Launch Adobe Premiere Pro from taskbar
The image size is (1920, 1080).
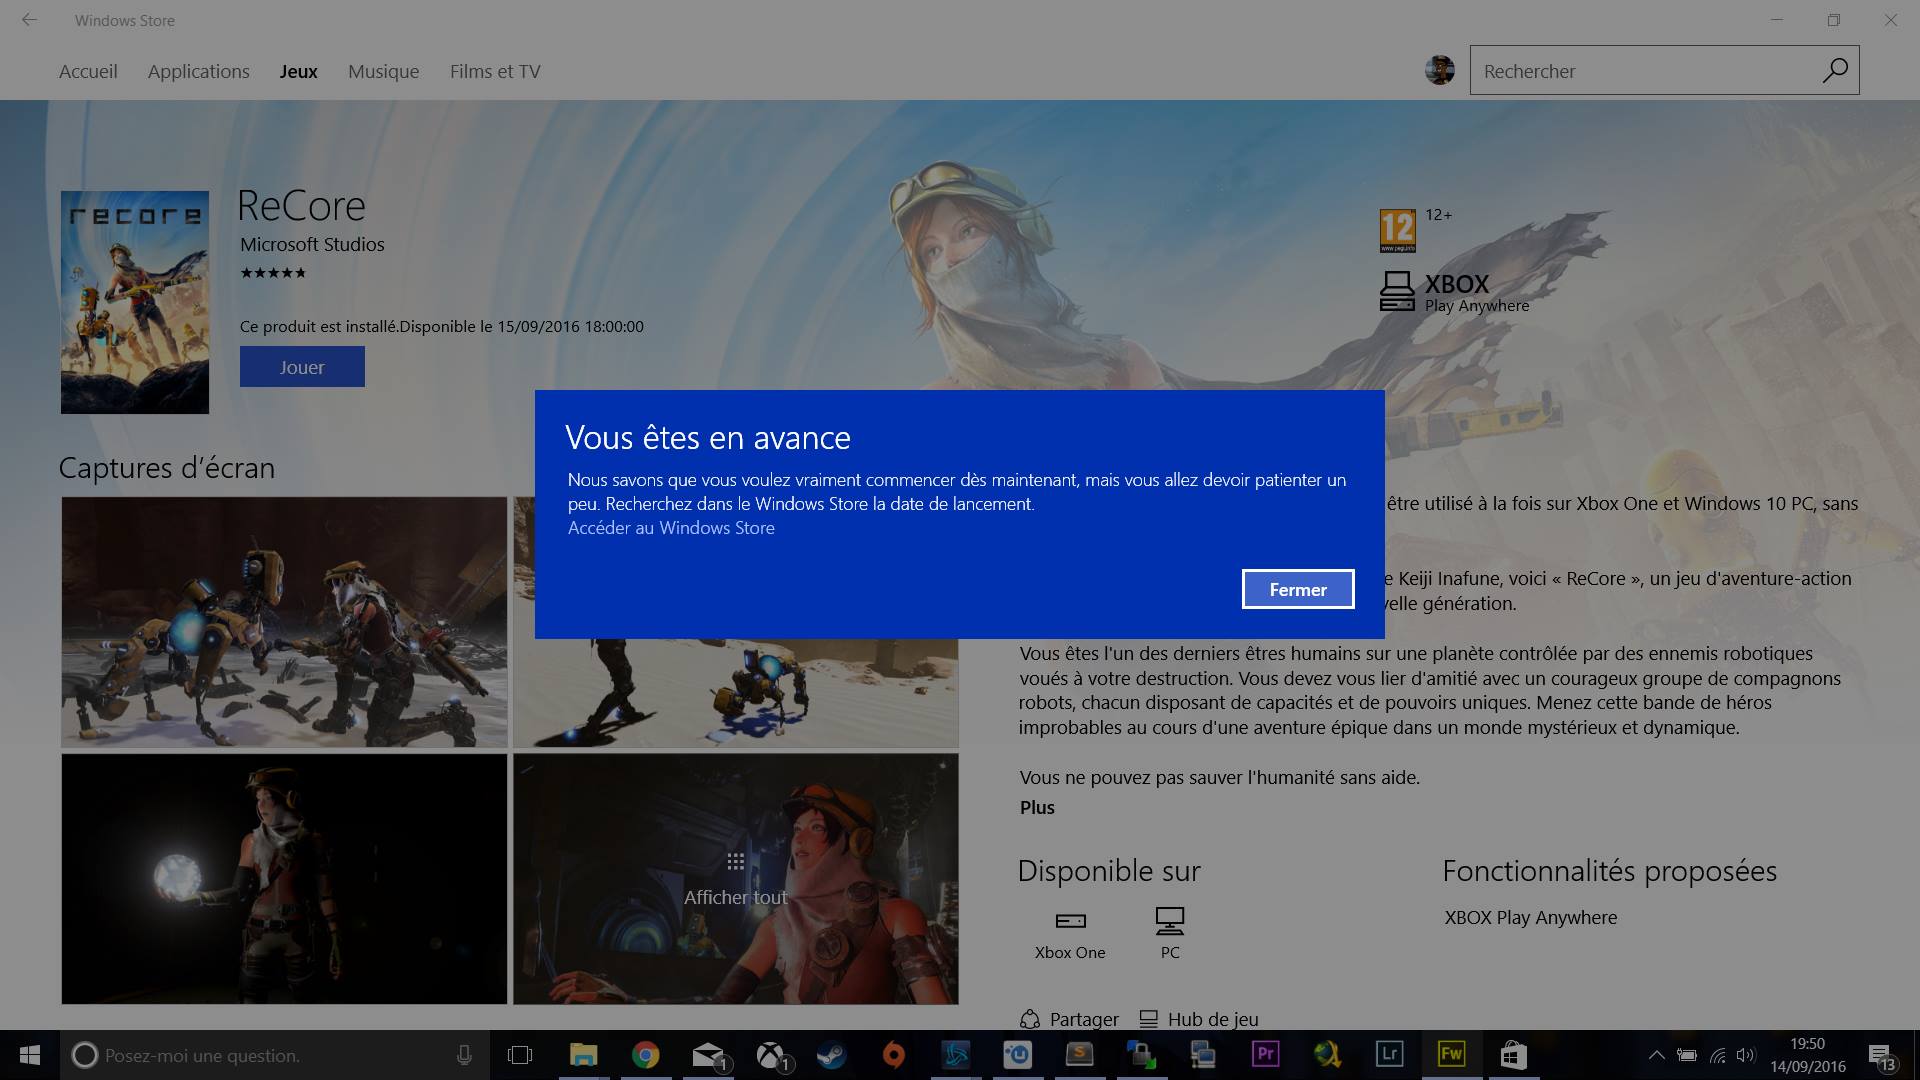(1266, 1055)
